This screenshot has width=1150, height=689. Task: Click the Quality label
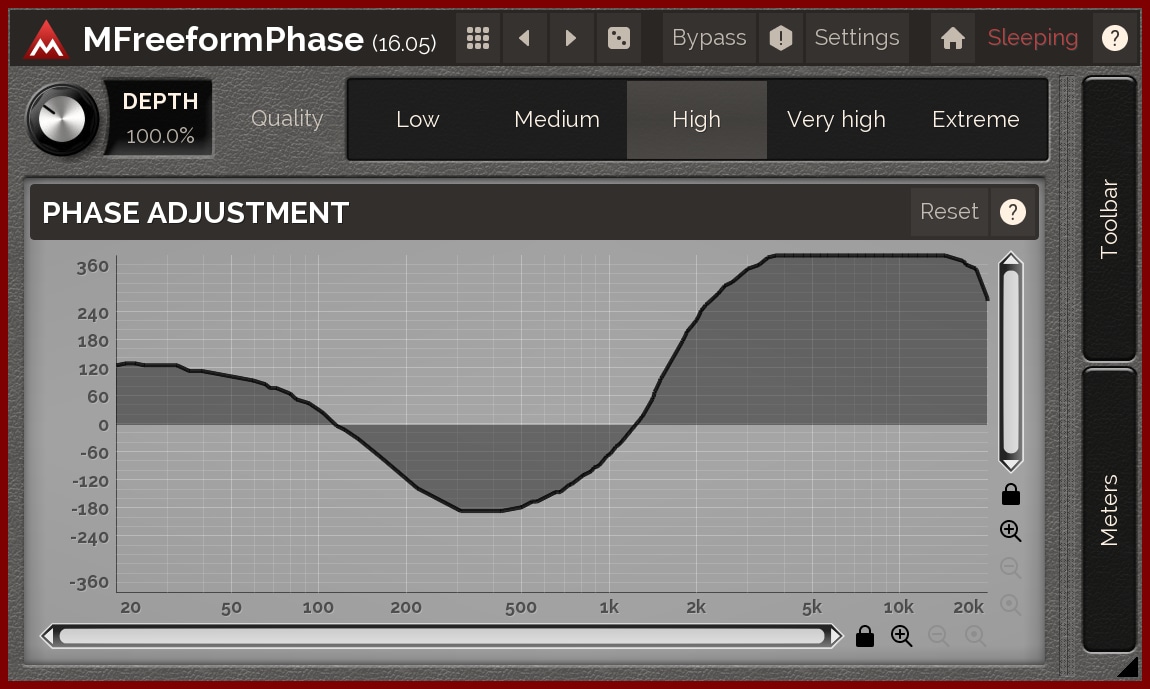[x=287, y=119]
